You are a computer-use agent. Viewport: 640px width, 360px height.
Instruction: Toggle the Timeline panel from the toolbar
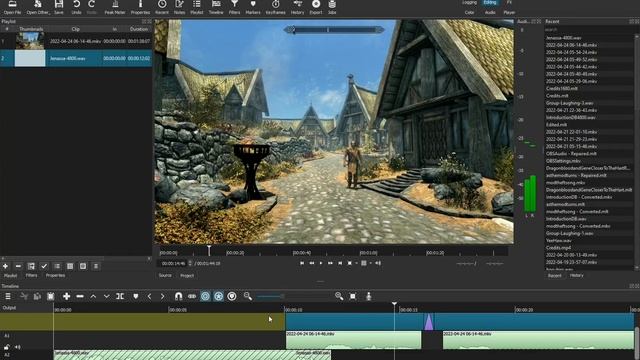[x=216, y=7]
